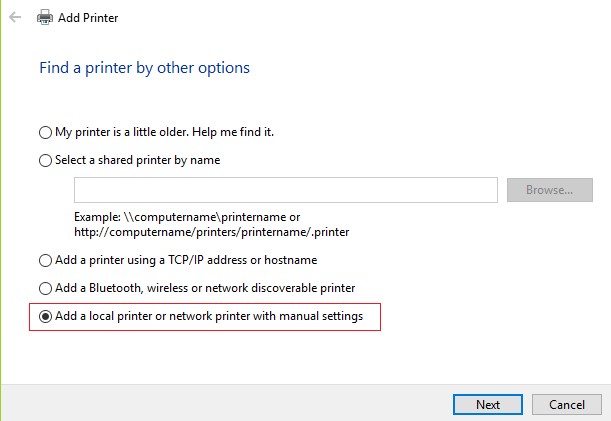Click the '\\computername\printername' example text

205,217
